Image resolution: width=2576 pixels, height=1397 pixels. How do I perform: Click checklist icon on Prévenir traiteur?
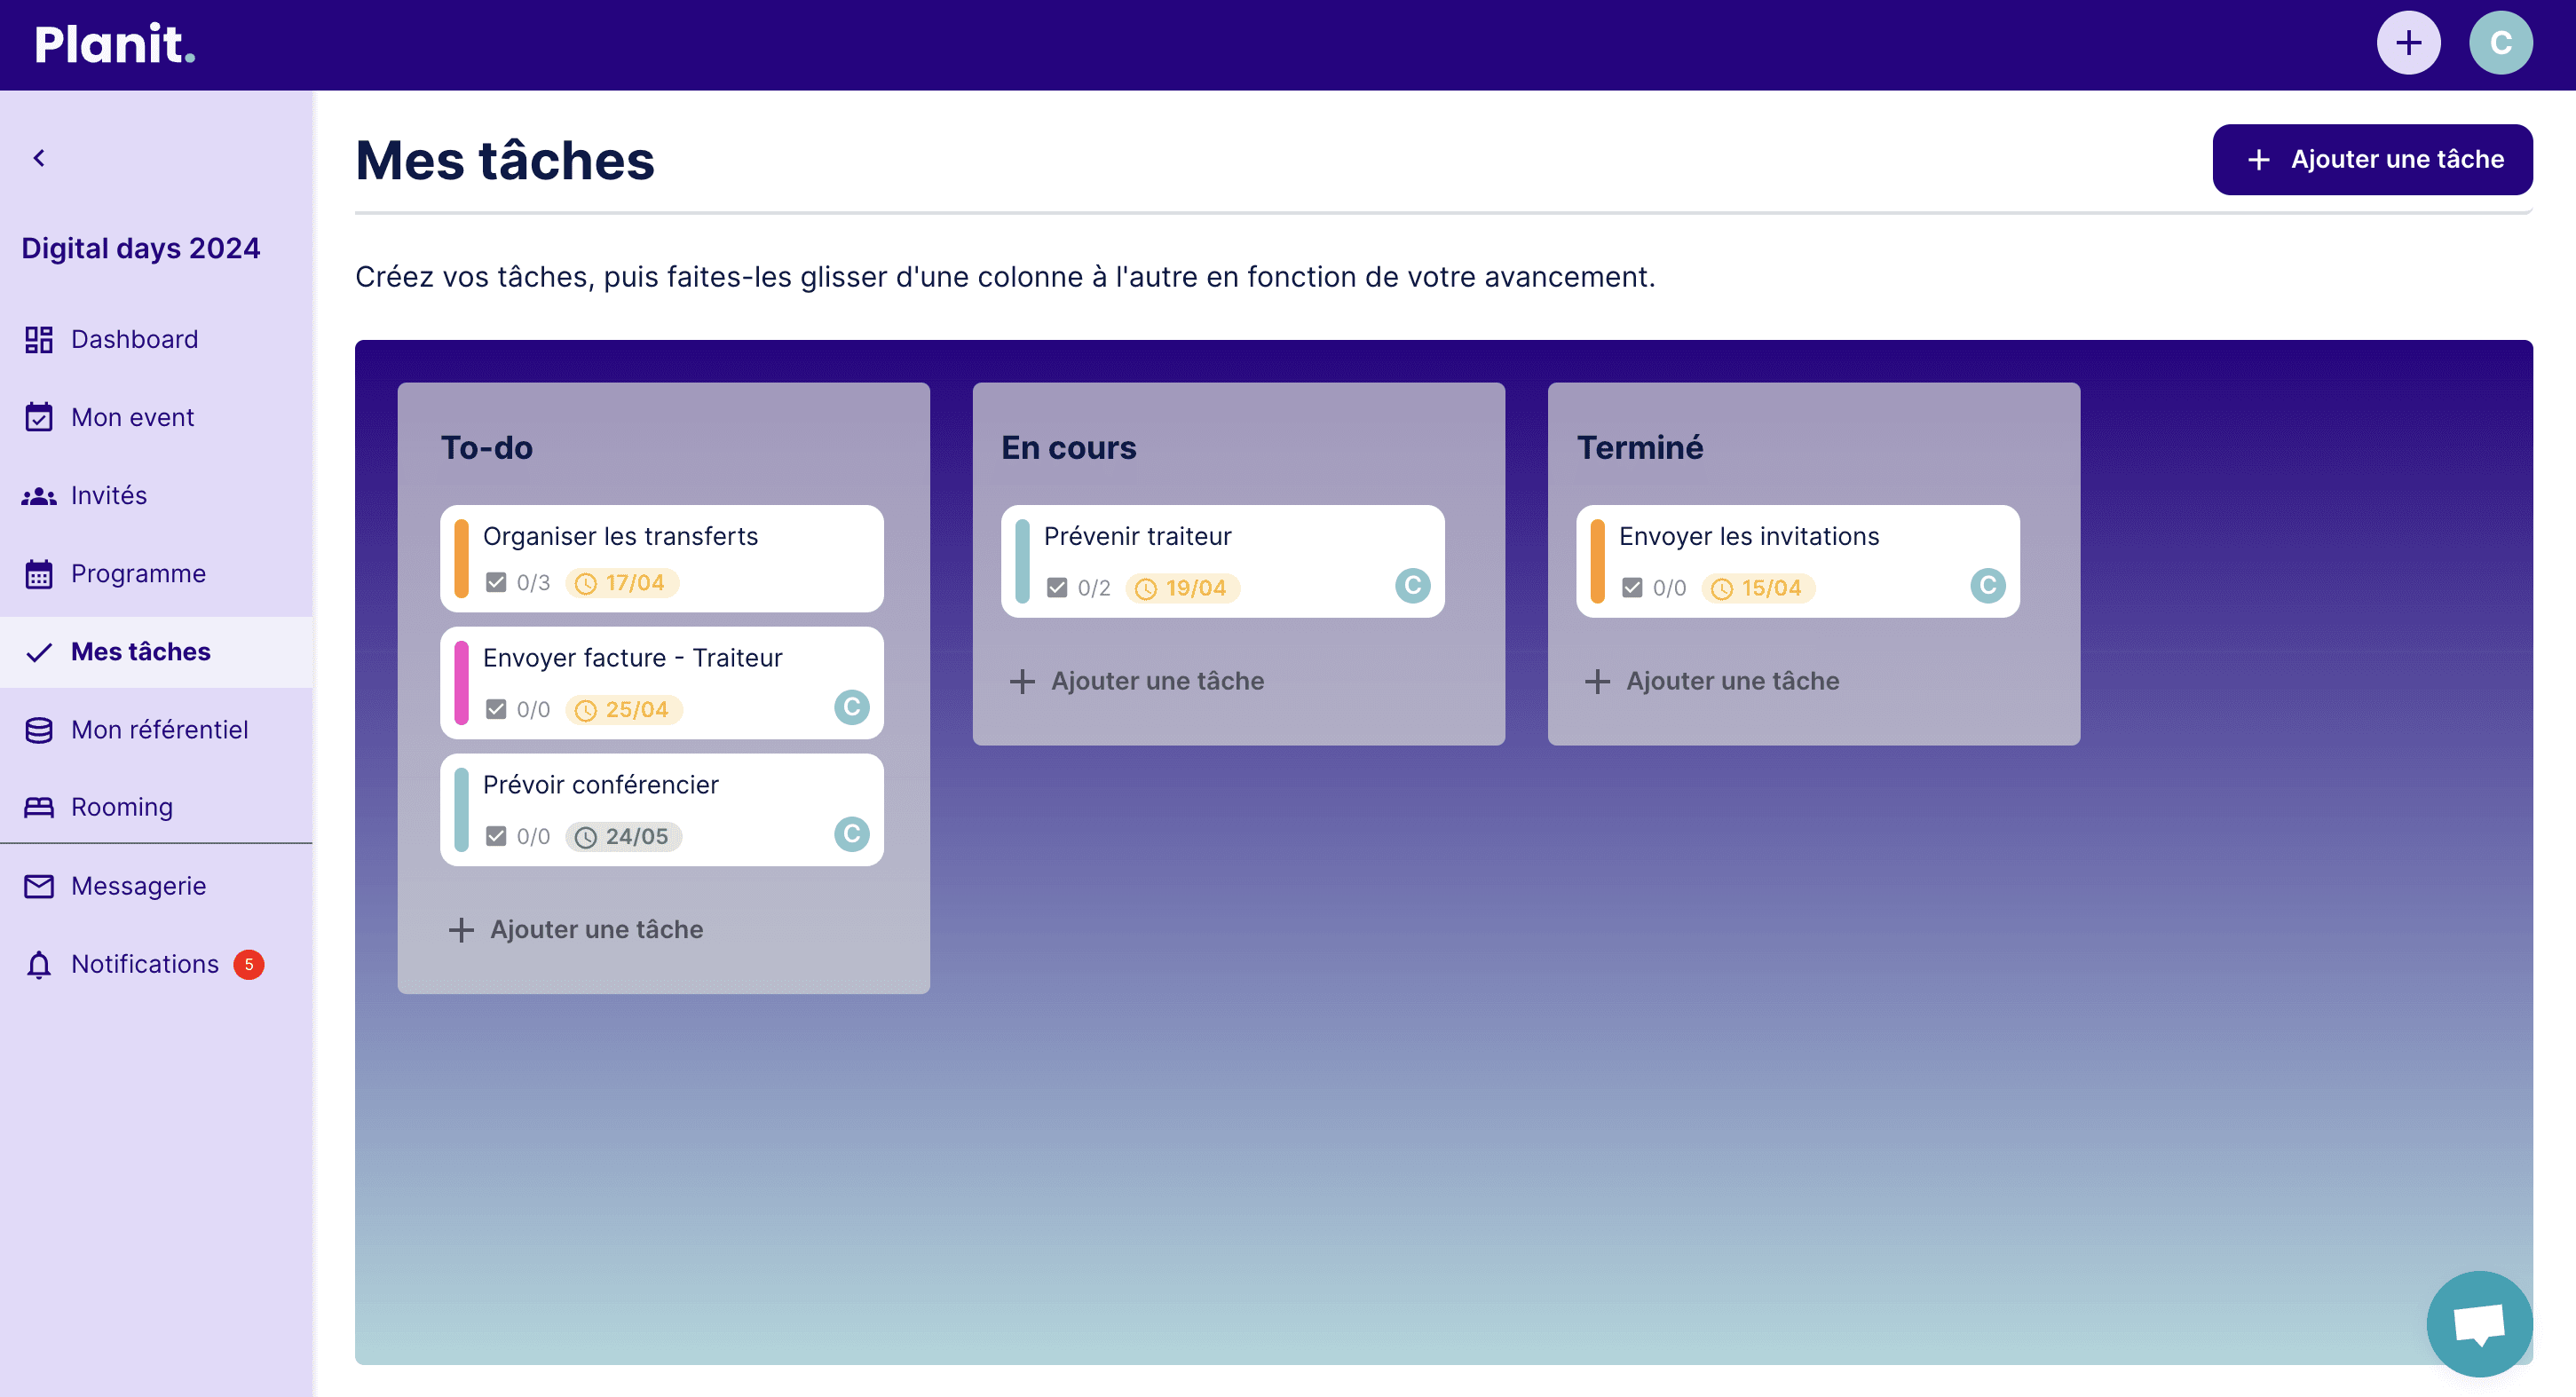[1057, 588]
